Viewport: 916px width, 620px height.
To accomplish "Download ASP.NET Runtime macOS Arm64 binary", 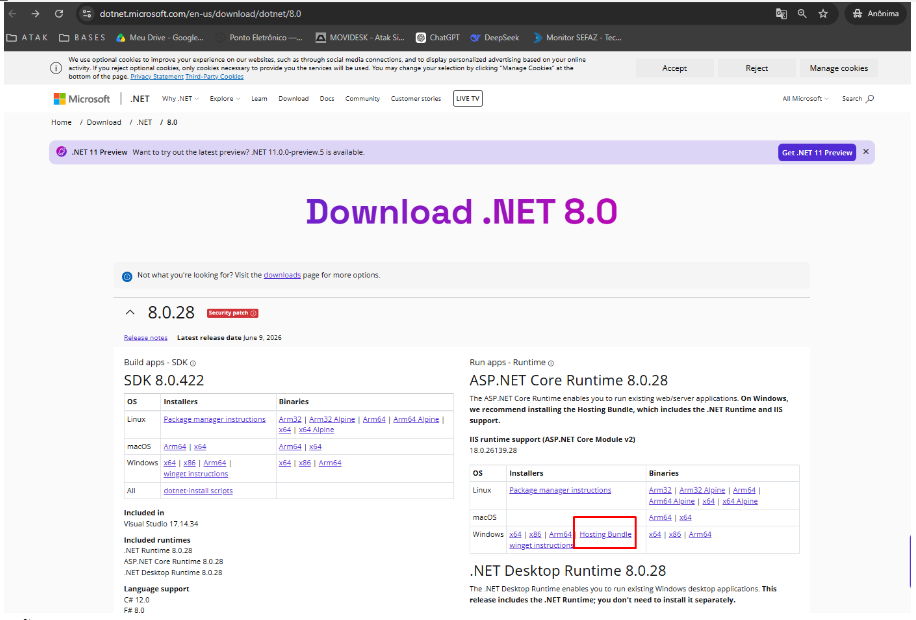I will 660,518.
